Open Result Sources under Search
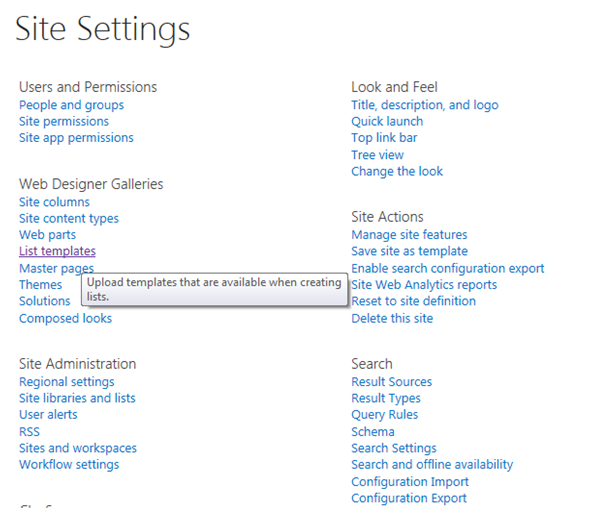Image resolution: width=607 pixels, height=514 pixels. click(391, 382)
